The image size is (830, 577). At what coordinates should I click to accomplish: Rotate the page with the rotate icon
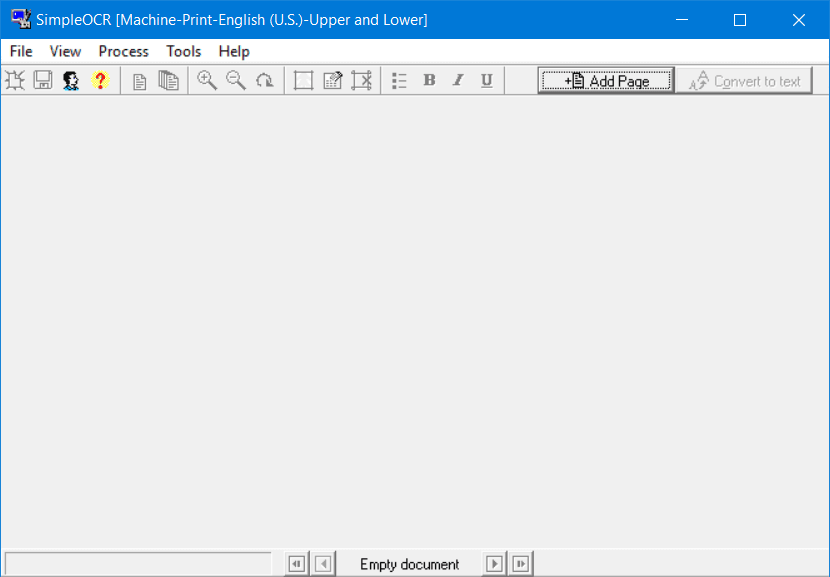point(264,80)
